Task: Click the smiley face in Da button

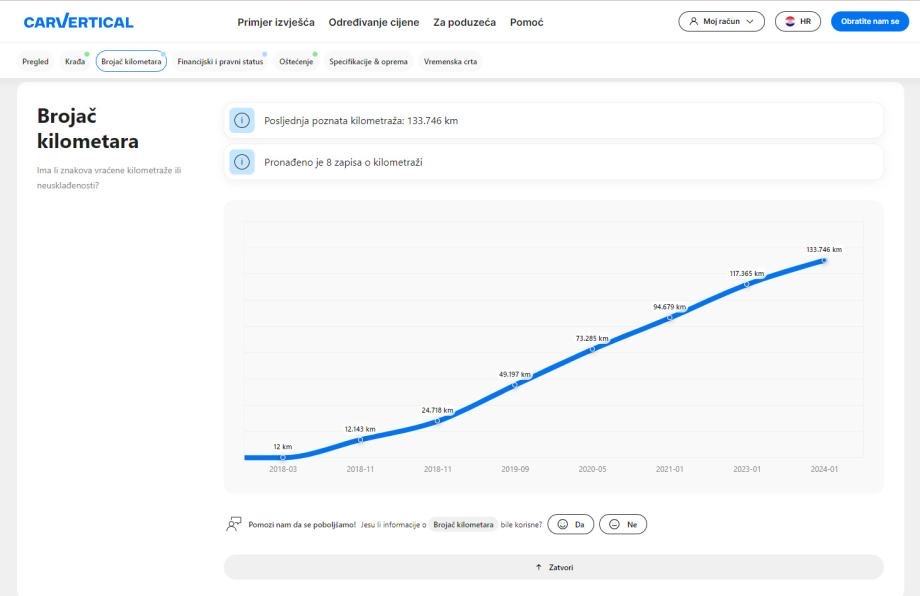Action: (563, 524)
